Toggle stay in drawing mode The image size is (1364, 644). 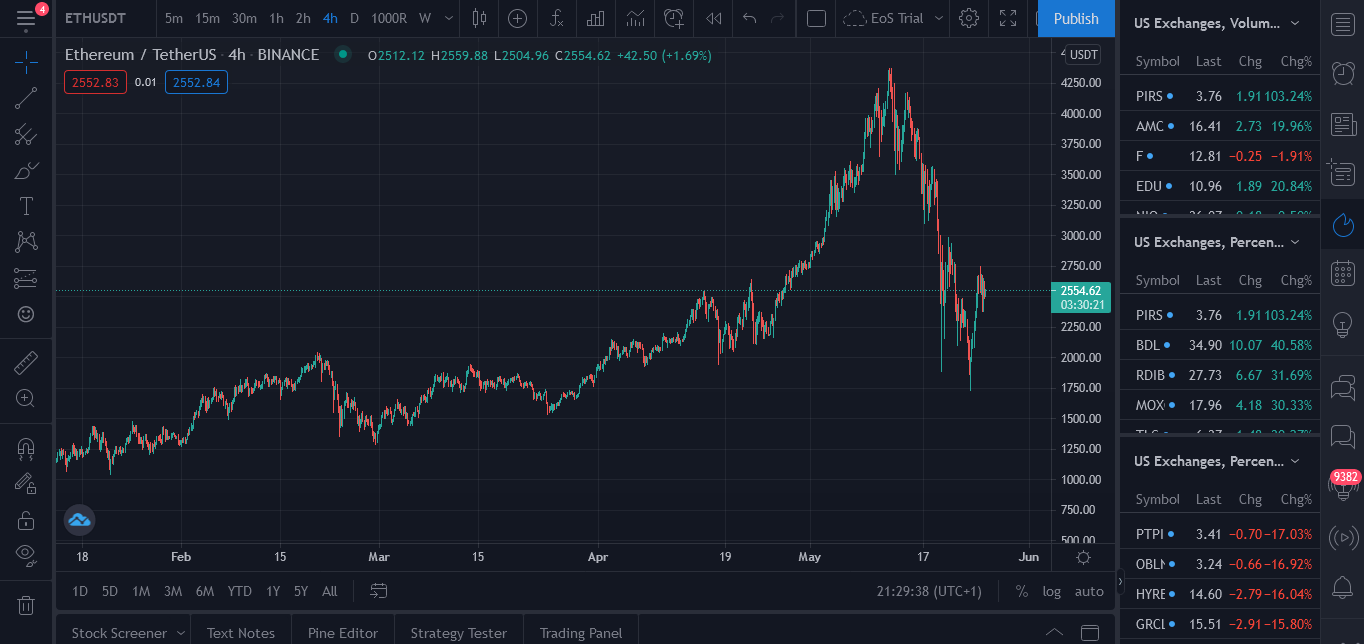tap(26, 483)
